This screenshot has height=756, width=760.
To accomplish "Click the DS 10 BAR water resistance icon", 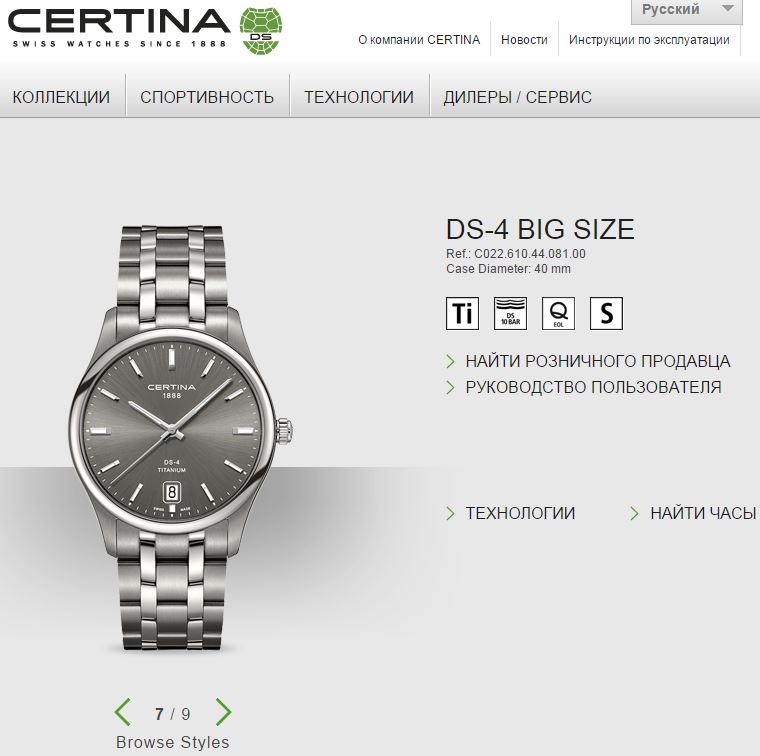I will coord(510,314).
